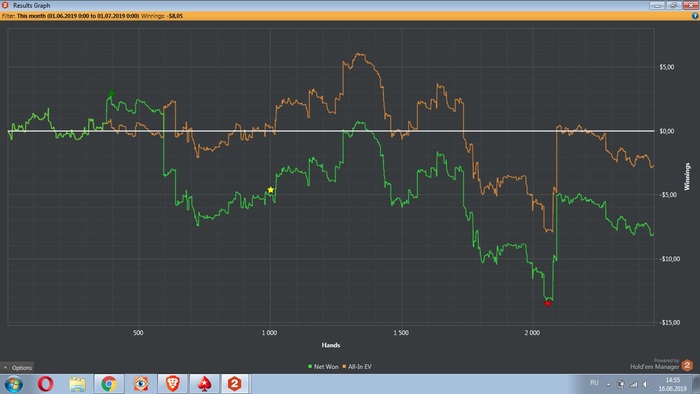Expand the Options panel
The image size is (700, 394).
click(17, 368)
